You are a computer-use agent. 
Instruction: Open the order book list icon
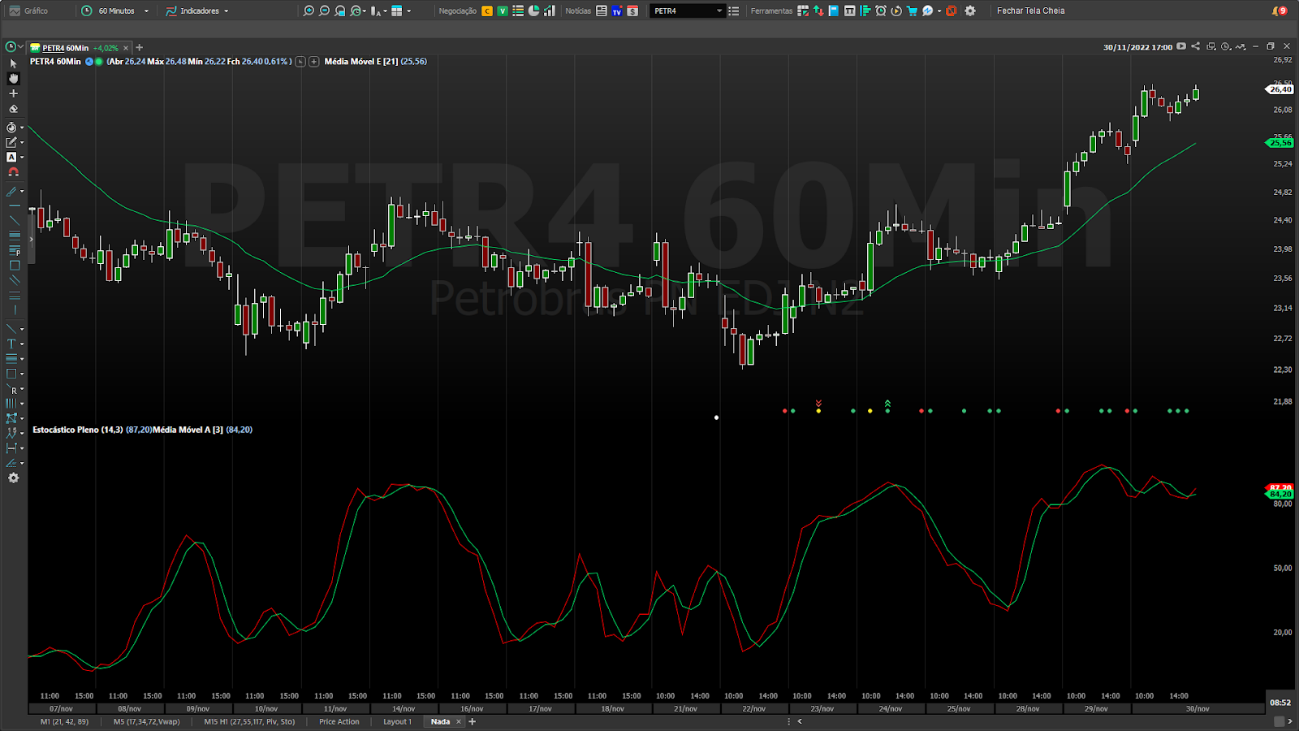point(518,11)
